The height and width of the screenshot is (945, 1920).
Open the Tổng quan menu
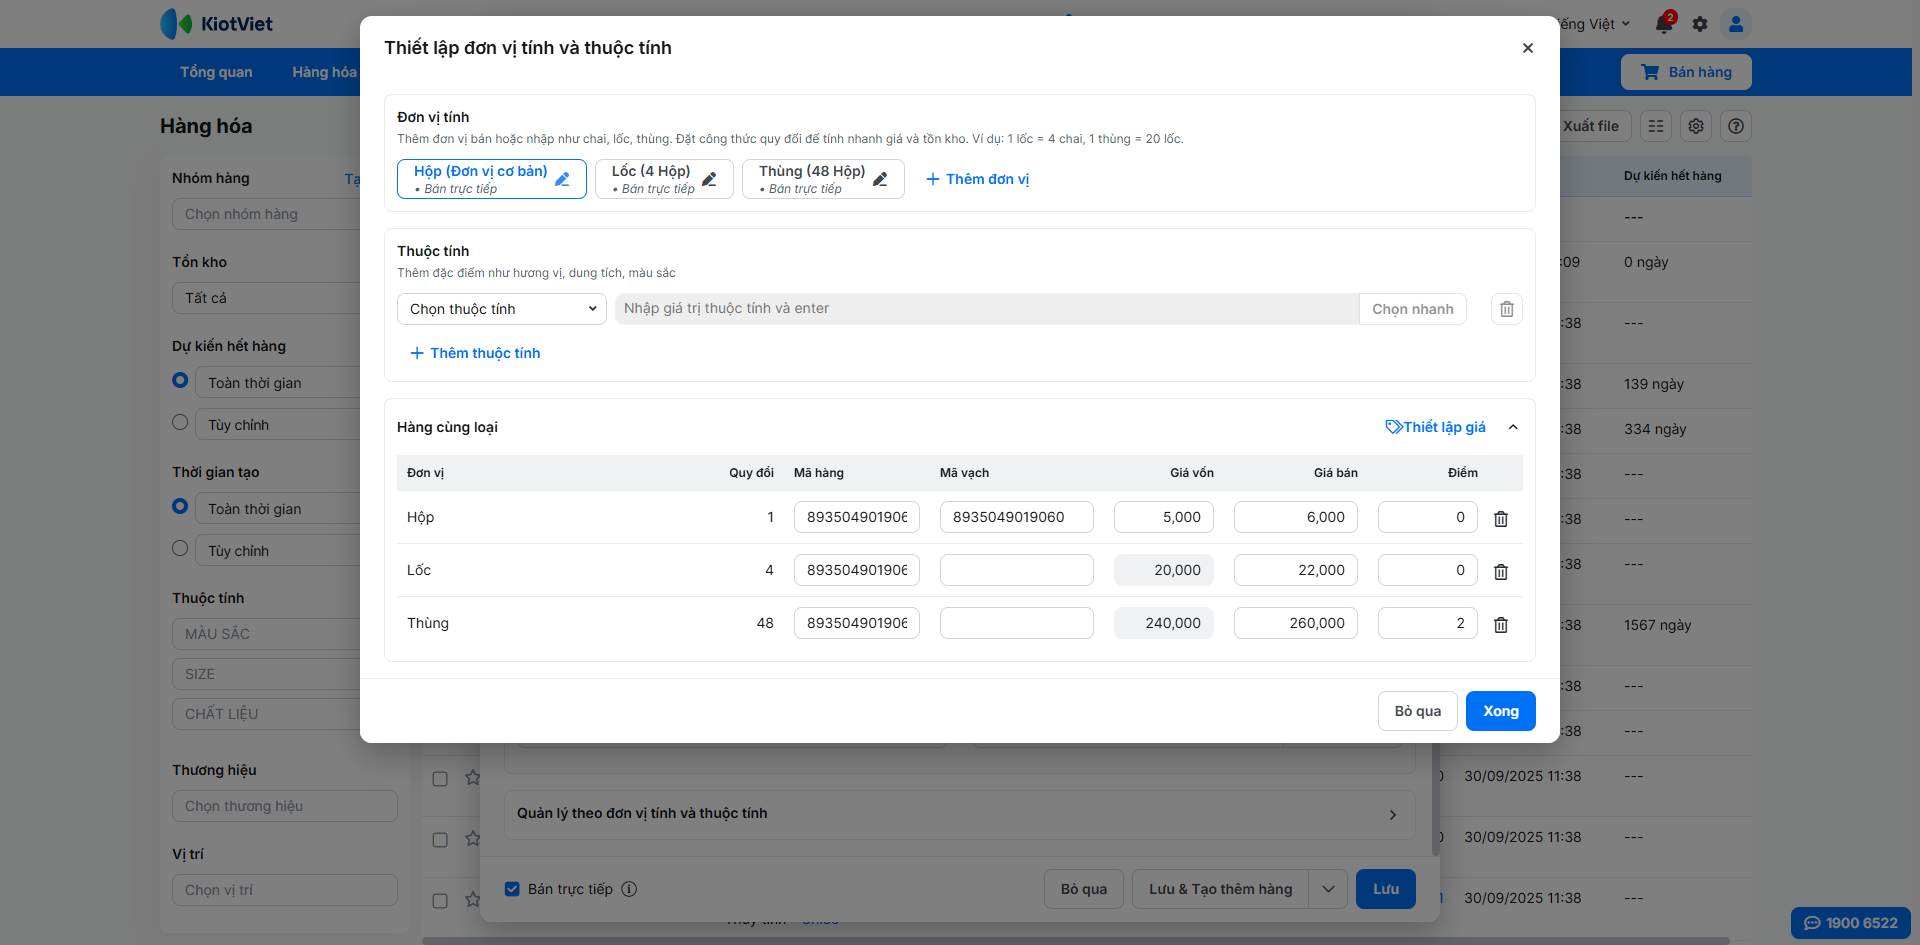pos(216,72)
